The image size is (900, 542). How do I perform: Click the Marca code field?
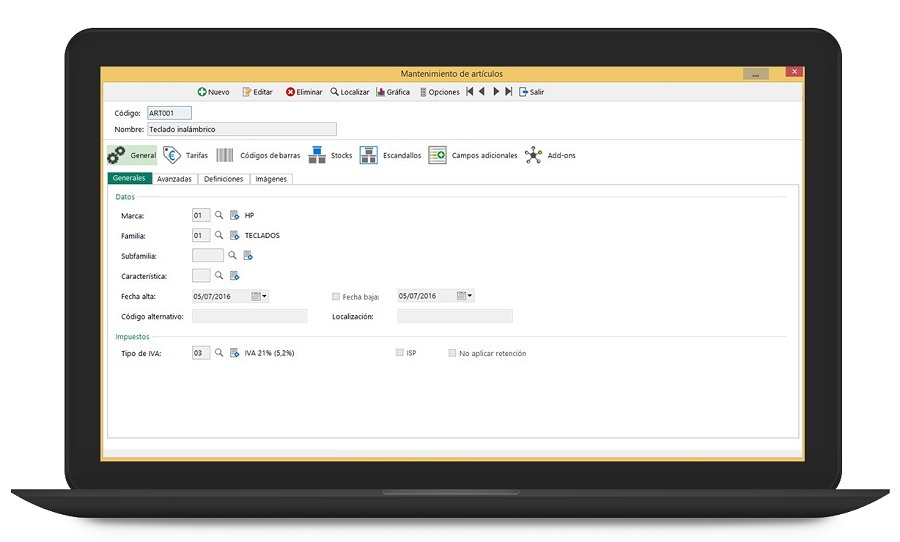(201, 215)
